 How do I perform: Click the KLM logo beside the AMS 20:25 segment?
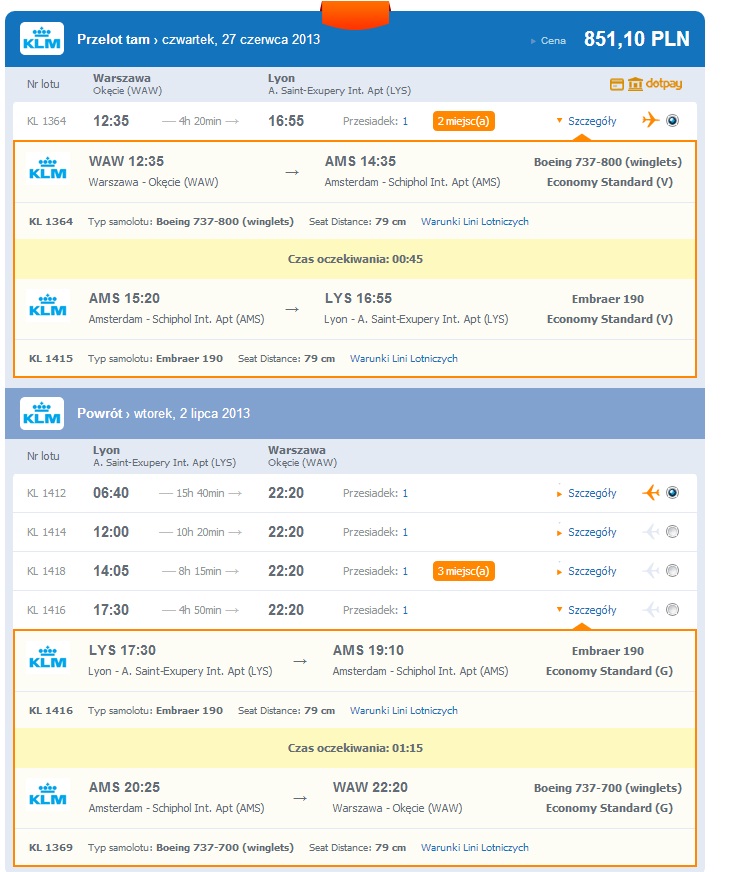point(48,795)
